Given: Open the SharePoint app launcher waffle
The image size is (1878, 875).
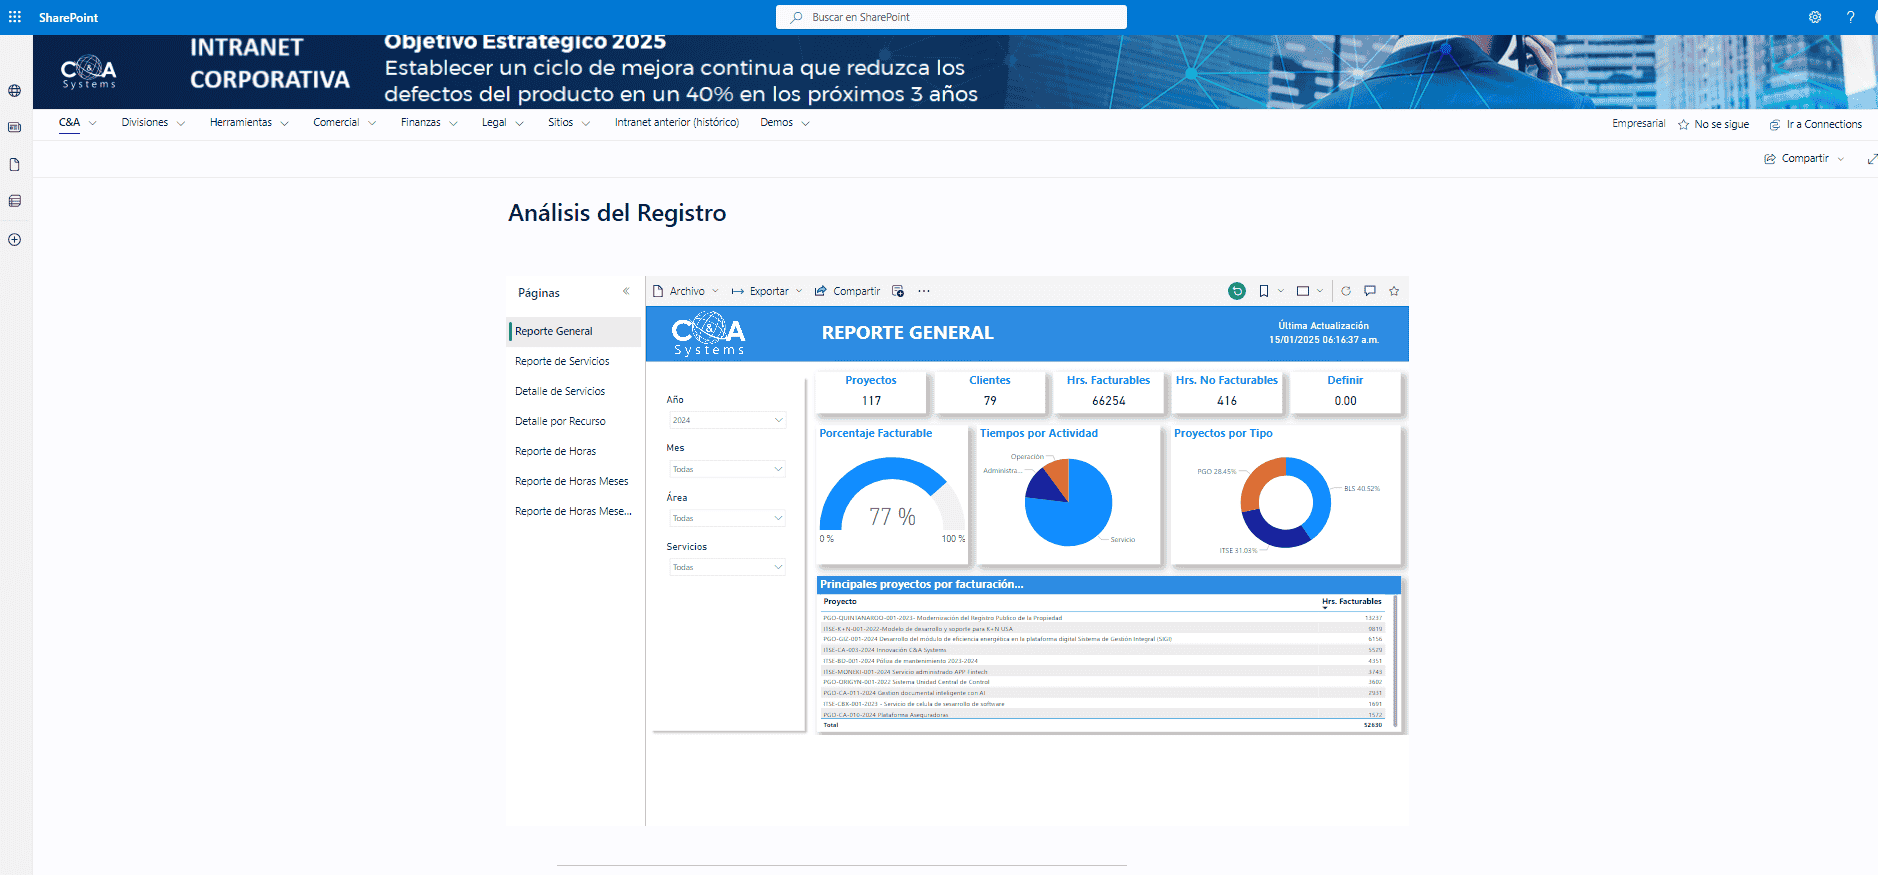Looking at the screenshot, I should pyautogui.click(x=15, y=17).
